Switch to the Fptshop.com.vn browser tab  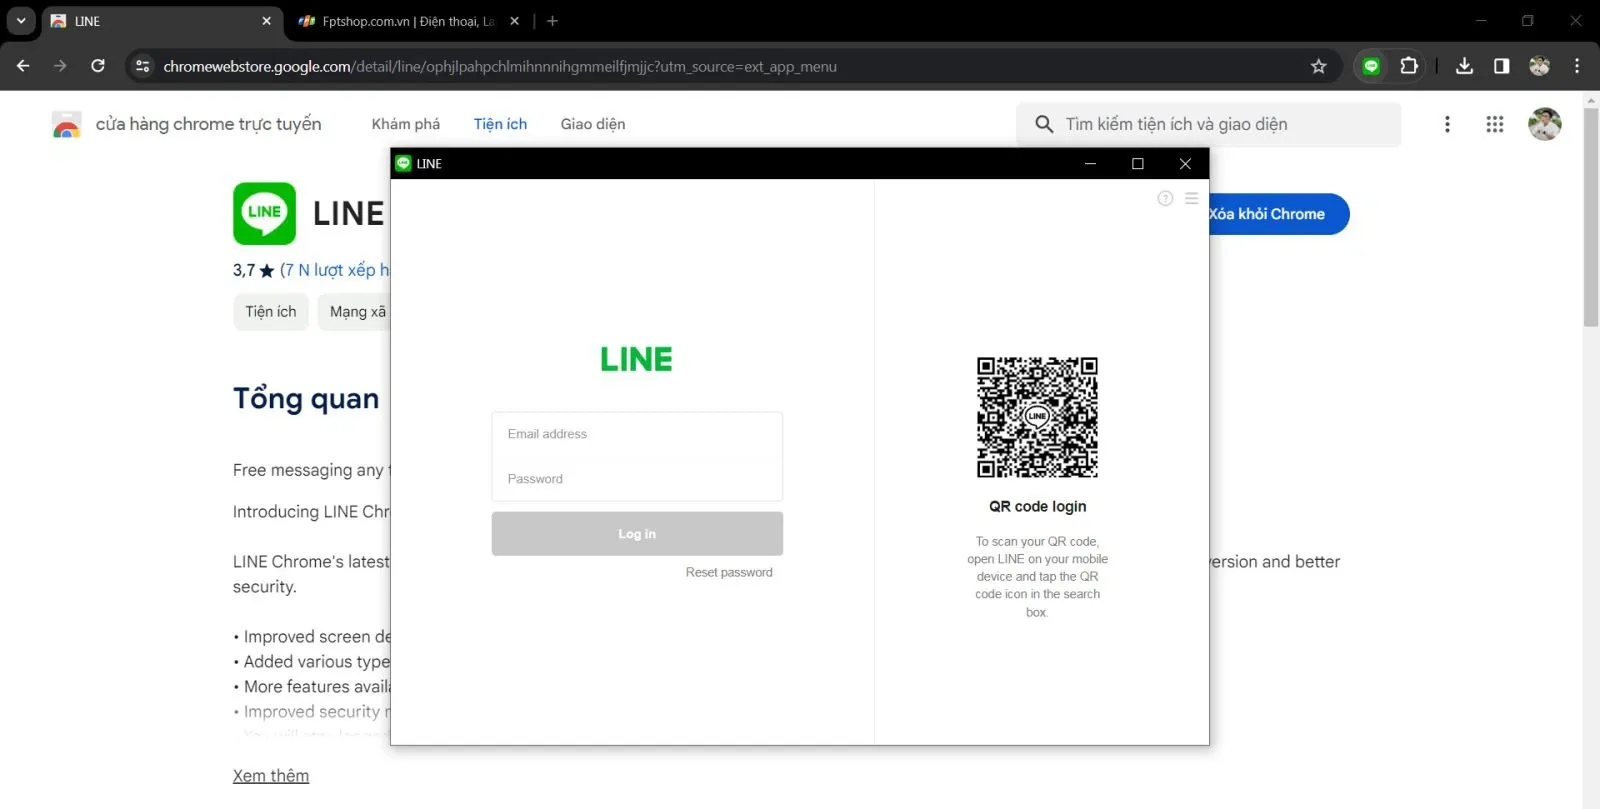click(408, 21)
